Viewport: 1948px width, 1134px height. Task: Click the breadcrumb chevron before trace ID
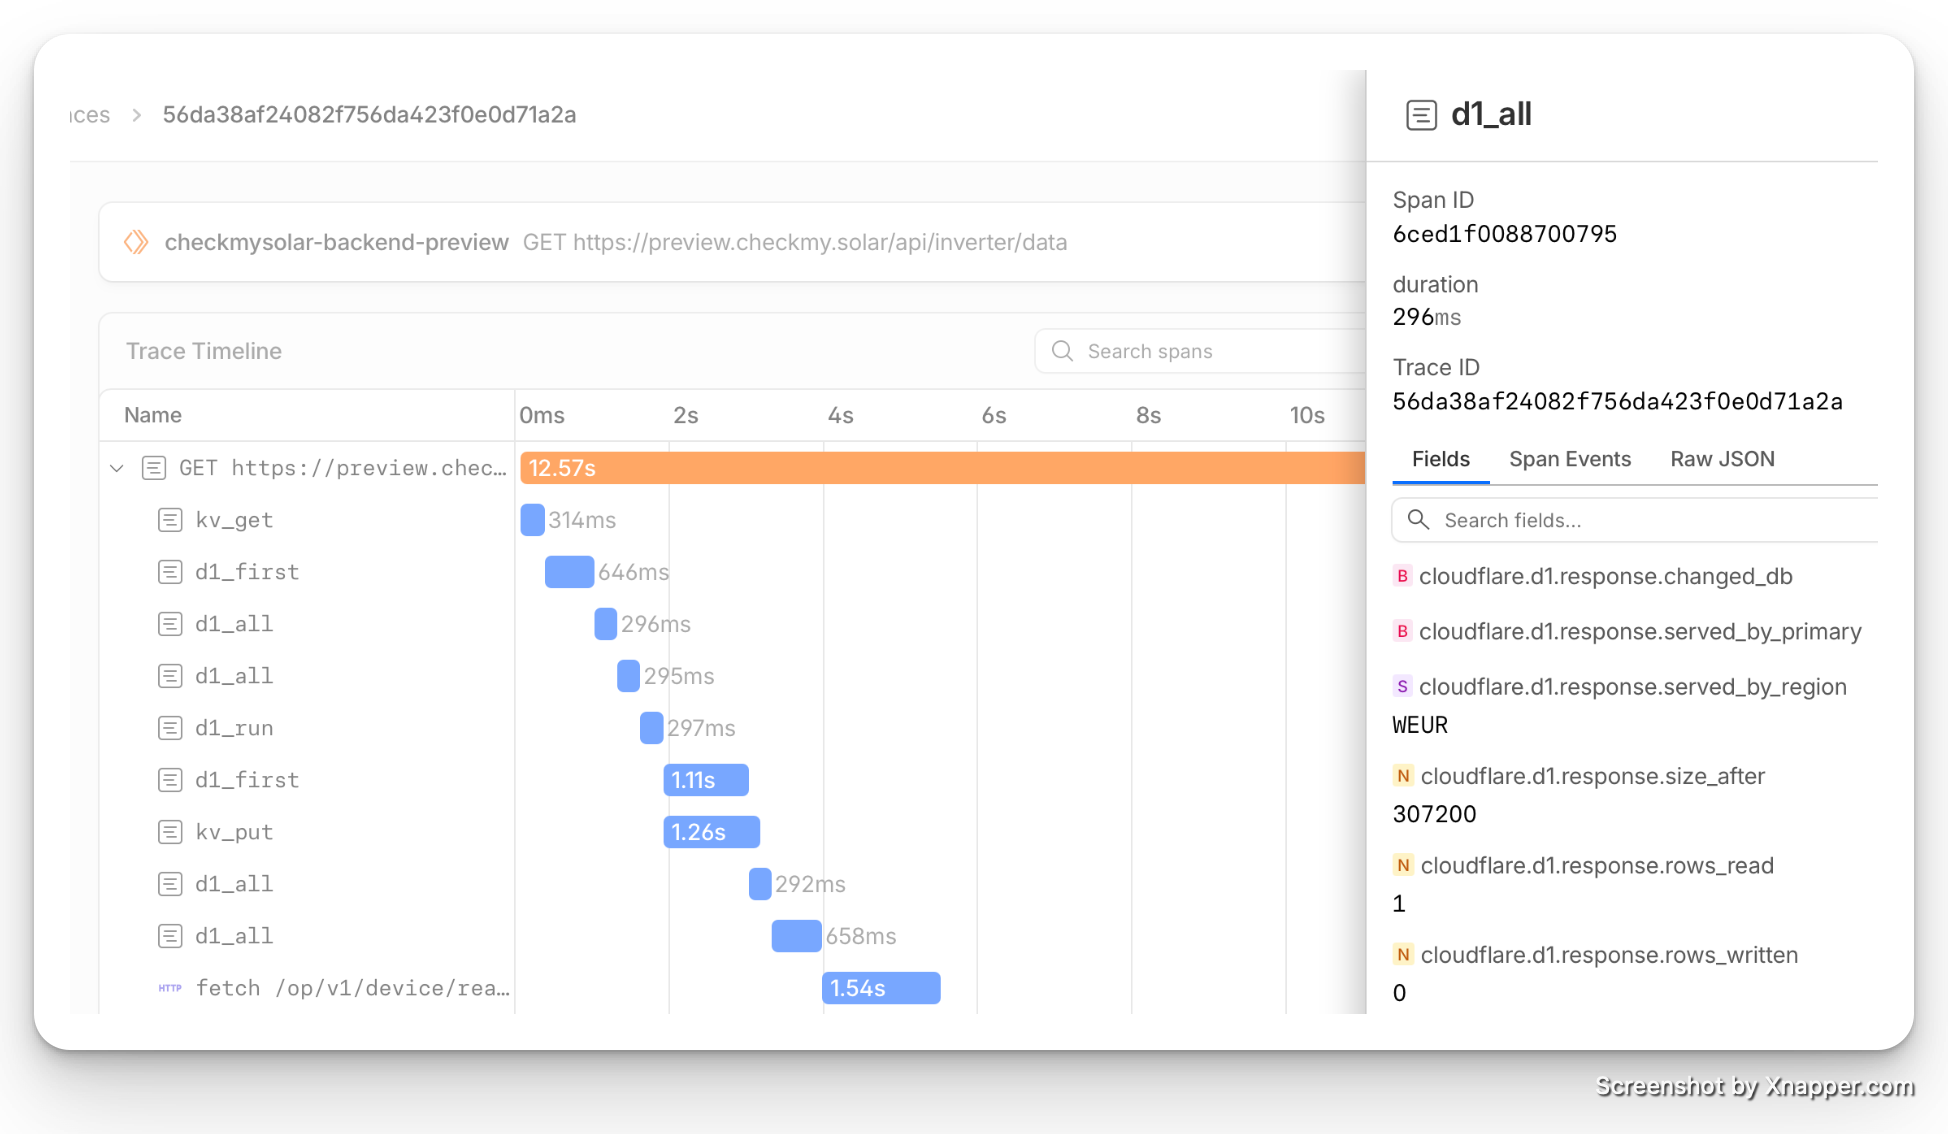pyautogui.click(x=137, y=115)
